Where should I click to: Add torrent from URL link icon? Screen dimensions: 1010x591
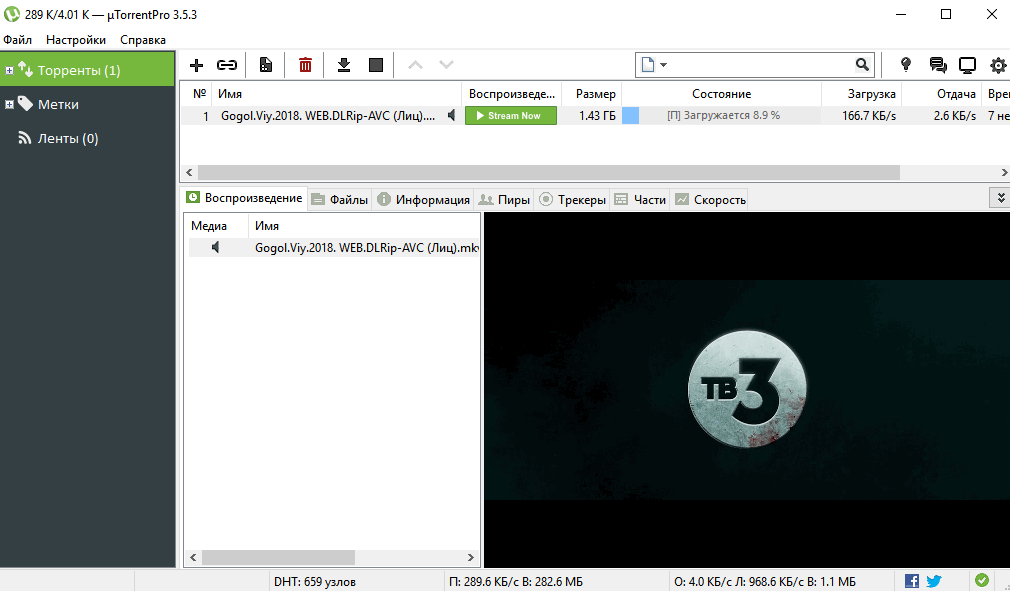tap(227, 65)
